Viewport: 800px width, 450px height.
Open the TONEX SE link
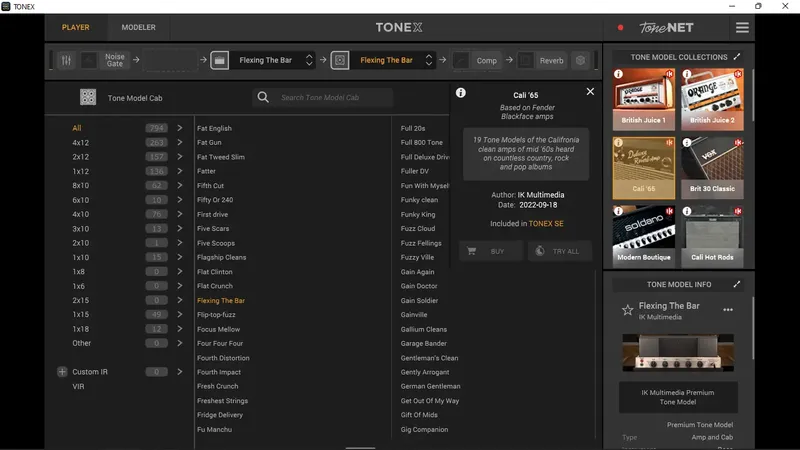[x=546, y=223]
